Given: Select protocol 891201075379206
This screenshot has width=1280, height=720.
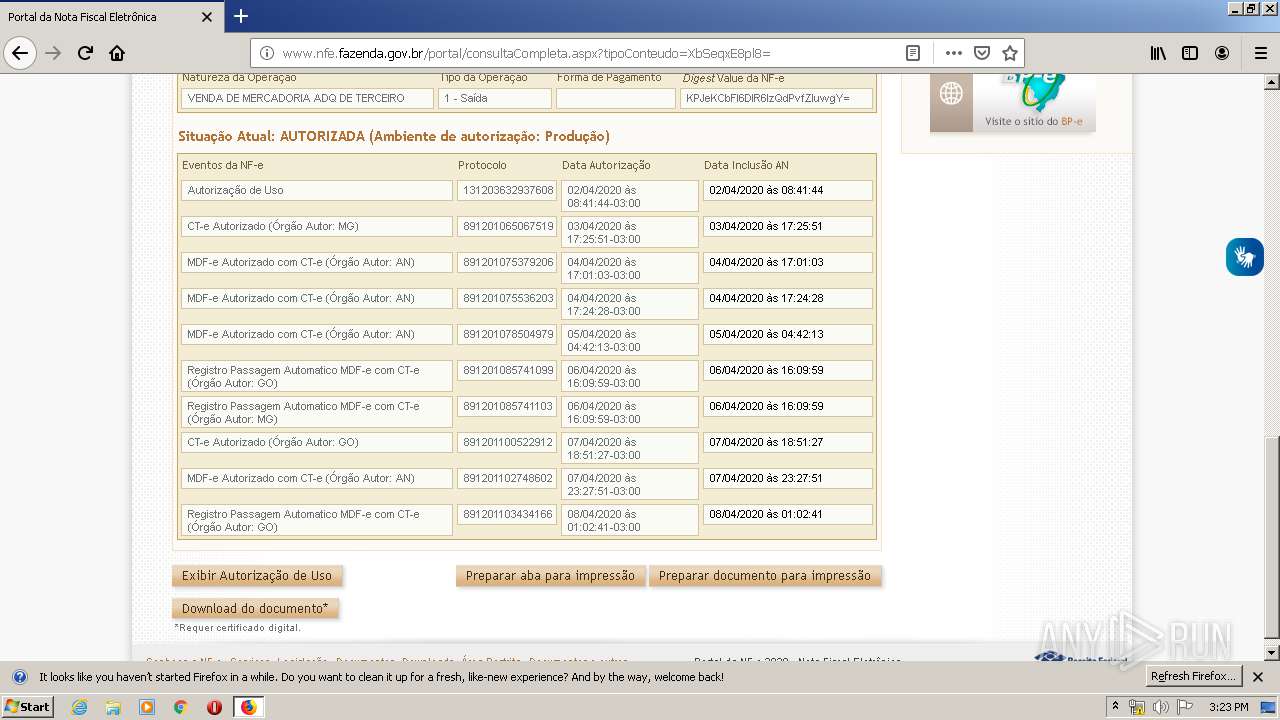Looking at the screenshot, I should (x=507, y=262).
